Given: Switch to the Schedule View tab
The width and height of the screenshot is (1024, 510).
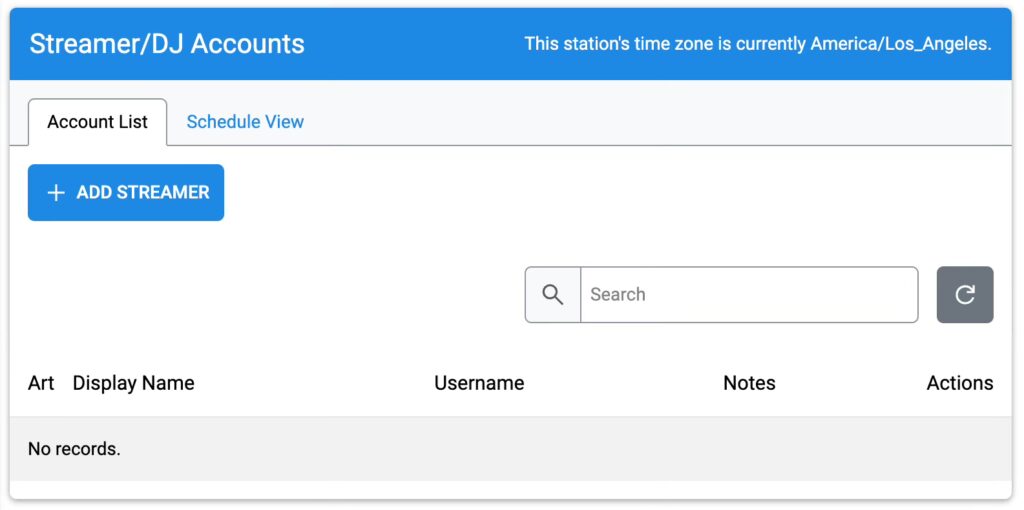Looking at the screenshot, I should 245,122.
